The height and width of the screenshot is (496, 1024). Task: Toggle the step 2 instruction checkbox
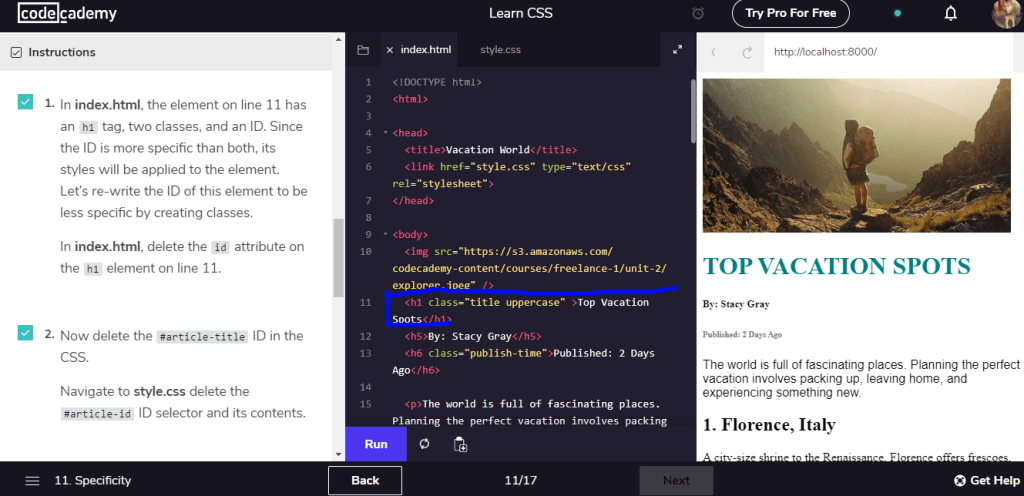pos(25,333)
